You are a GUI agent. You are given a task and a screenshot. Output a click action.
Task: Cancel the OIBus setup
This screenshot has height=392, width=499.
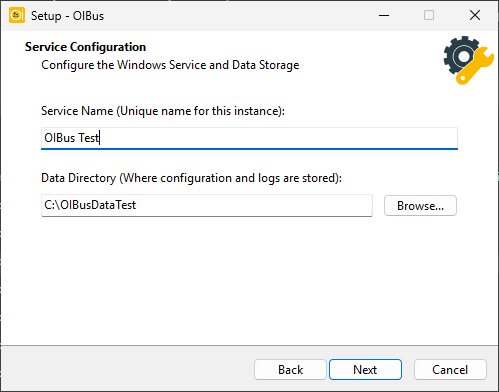tap(450, 370)
